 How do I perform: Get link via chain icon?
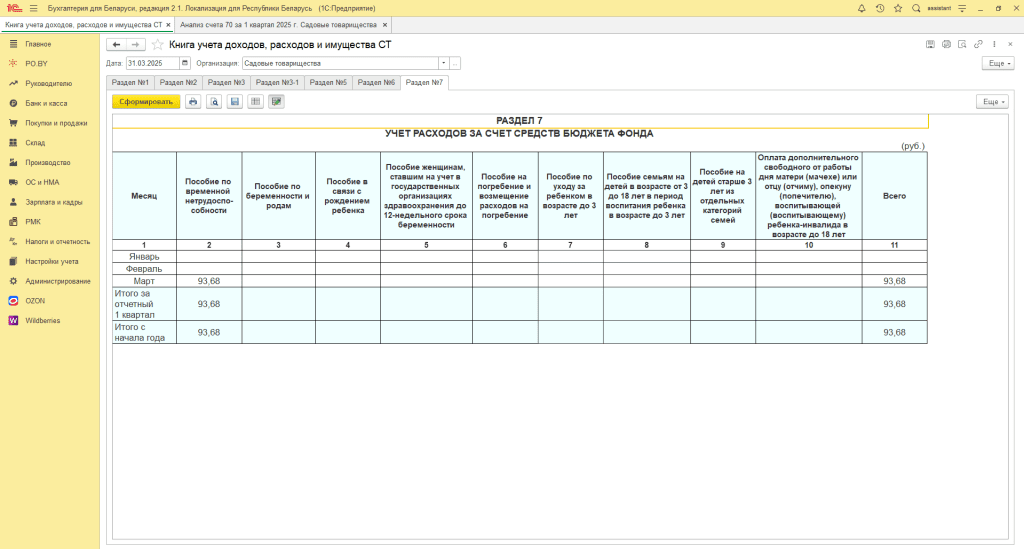978,44
